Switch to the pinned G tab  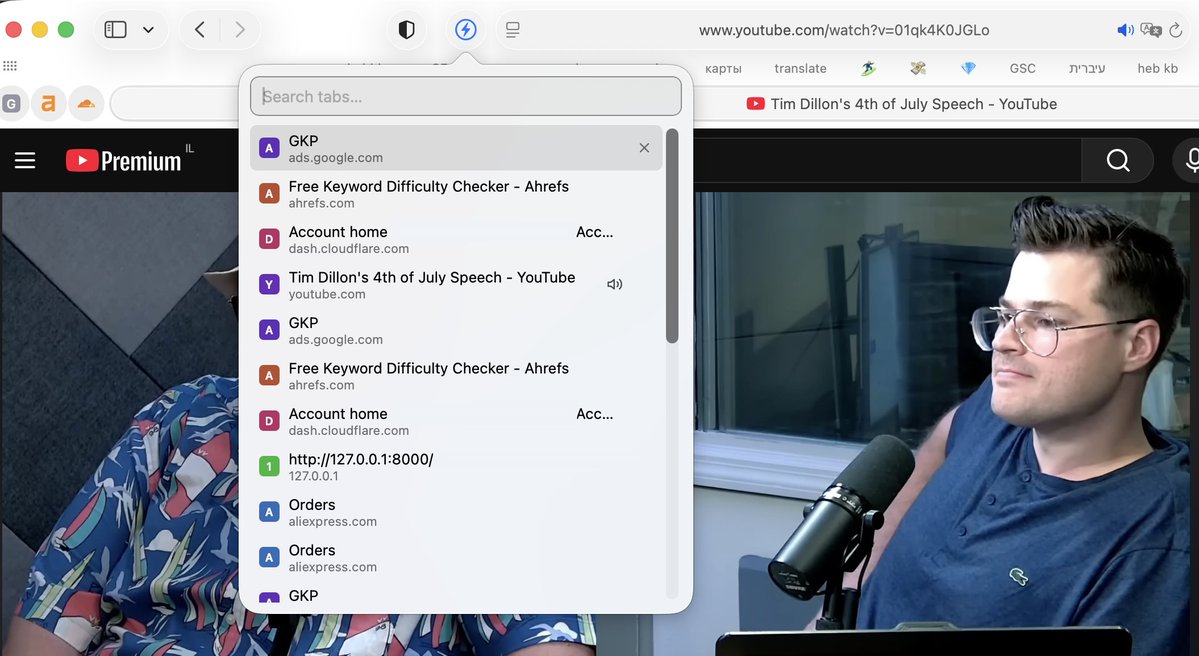click(x=11, y=104)
